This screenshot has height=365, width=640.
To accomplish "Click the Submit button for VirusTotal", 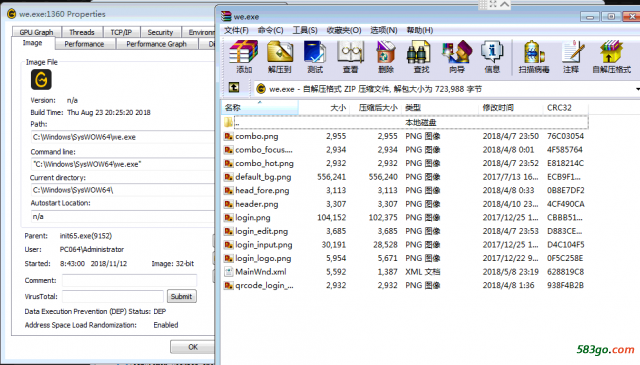I will (x=181, y=296).
